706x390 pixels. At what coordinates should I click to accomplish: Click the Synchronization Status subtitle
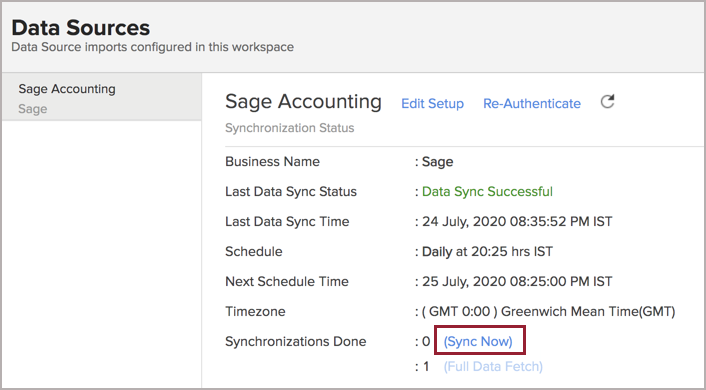(x=290, y=128)
